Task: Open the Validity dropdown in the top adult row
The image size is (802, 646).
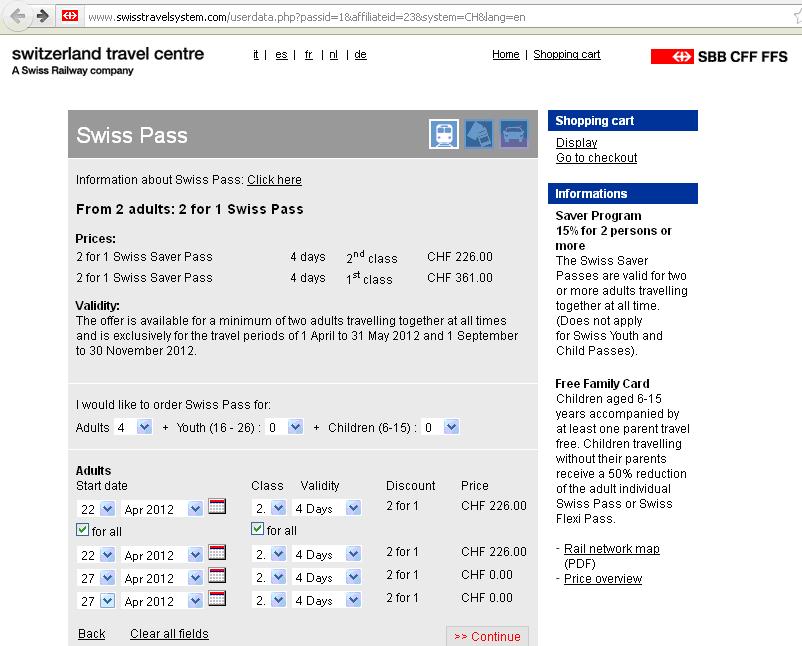Action: coord(327,508)
